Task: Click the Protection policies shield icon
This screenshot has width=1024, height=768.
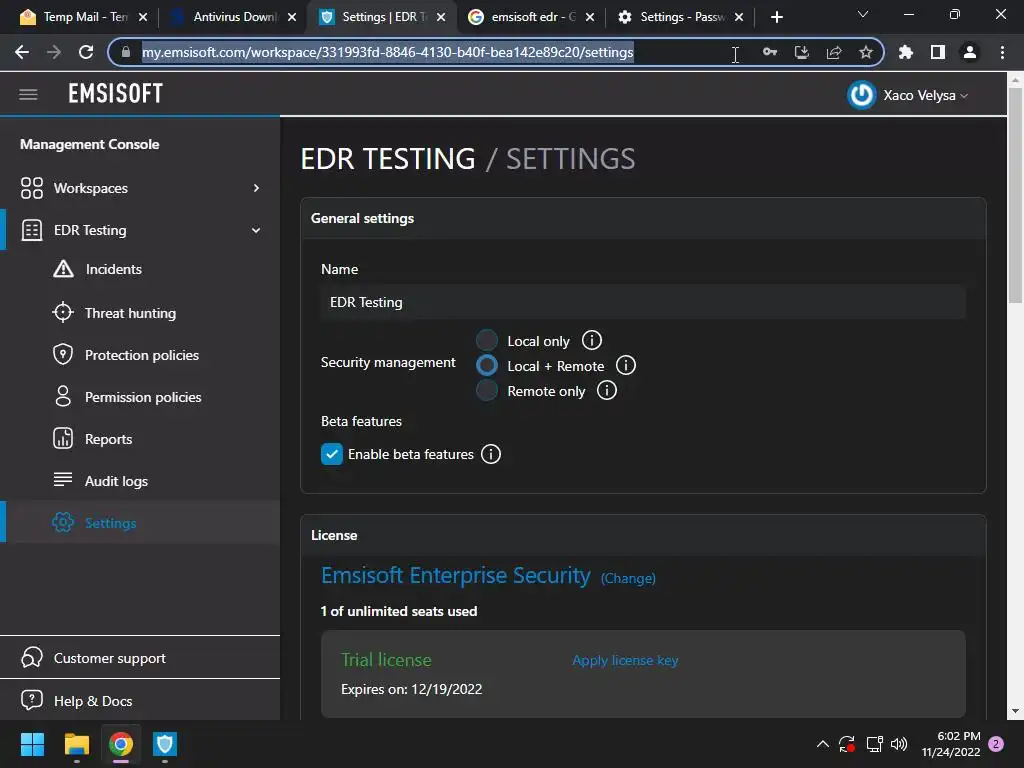Action: (63, 355)
